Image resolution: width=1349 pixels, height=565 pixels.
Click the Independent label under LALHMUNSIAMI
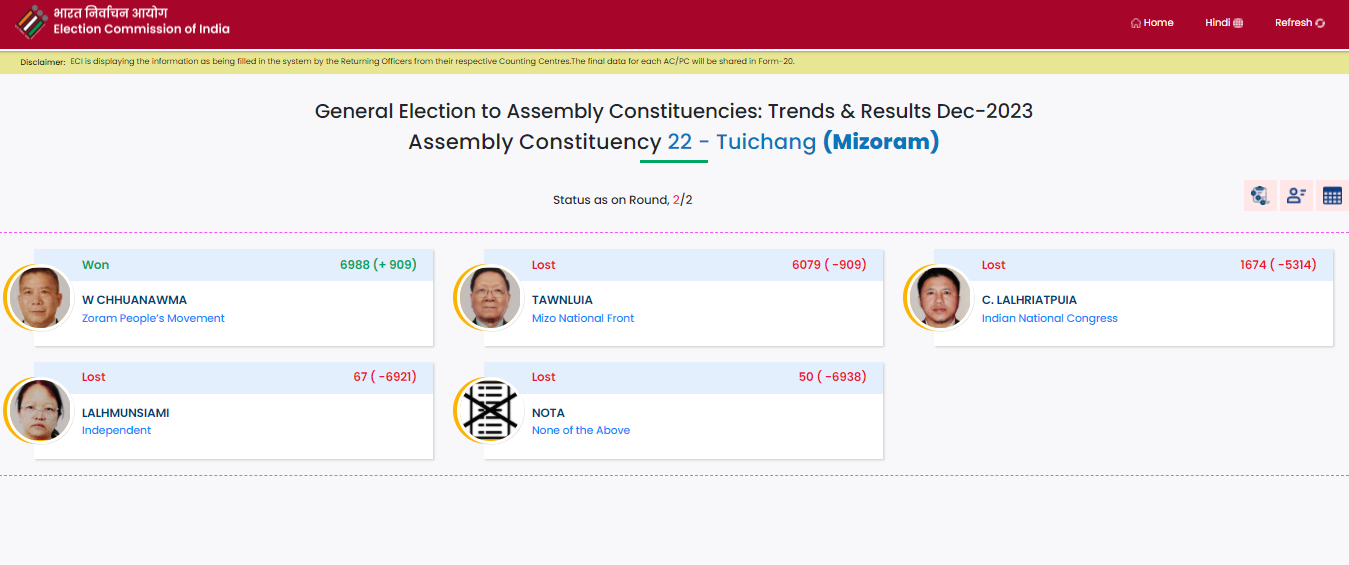click(x=116, y=430)
